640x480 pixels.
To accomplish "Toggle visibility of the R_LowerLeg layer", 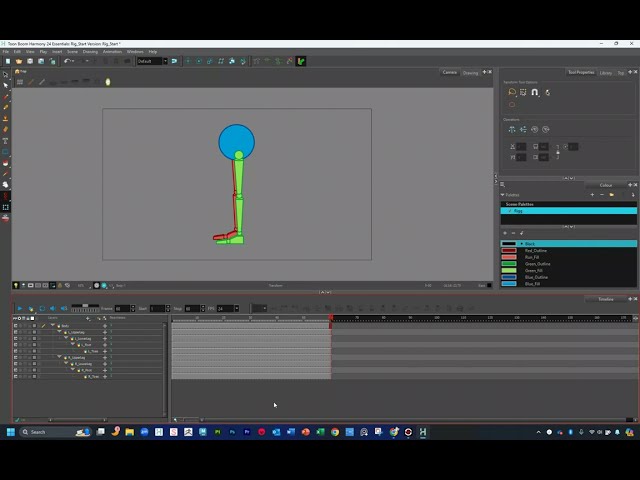I will 16,364.
